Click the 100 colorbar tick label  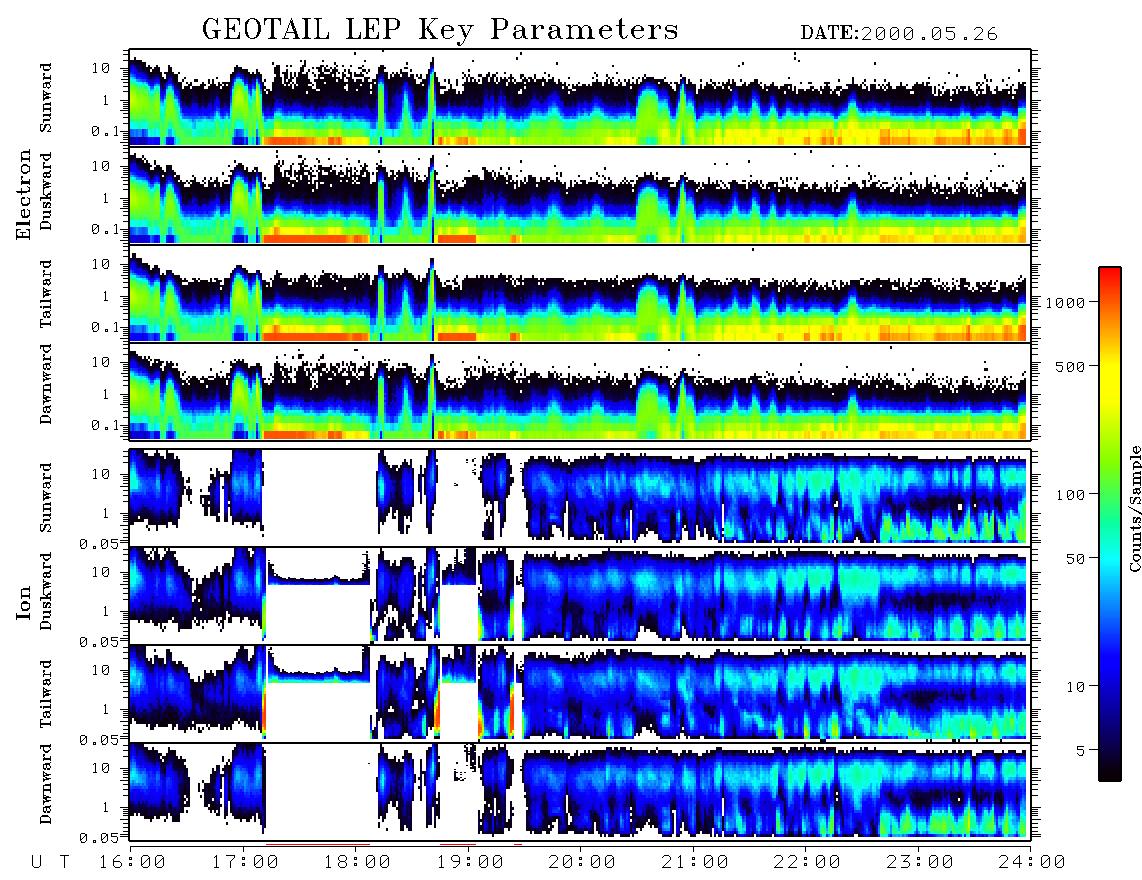[1070, 495]
